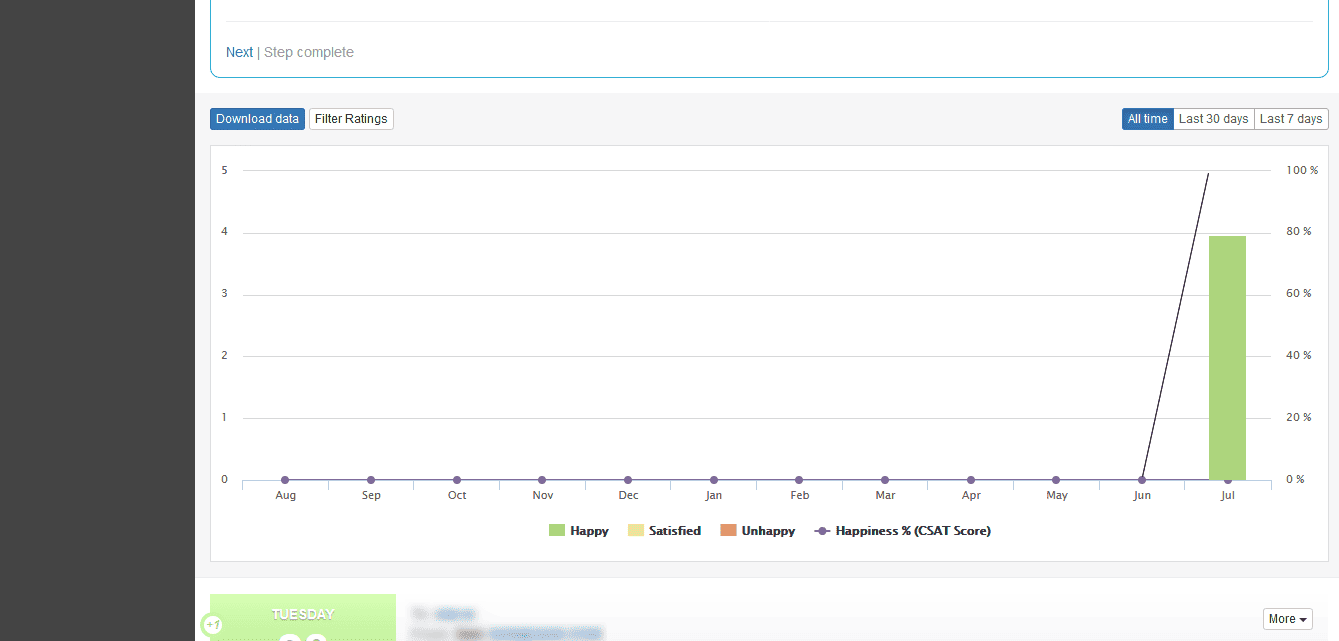Select the Dec data point marker
The height and width of the screenshot is (641, 1339).
pyautogui.click(x=628, y=480)
